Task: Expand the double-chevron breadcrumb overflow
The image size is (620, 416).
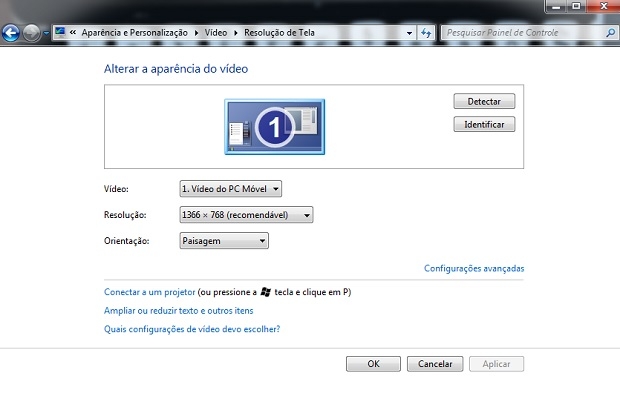Action: click(x=73, y=32)
